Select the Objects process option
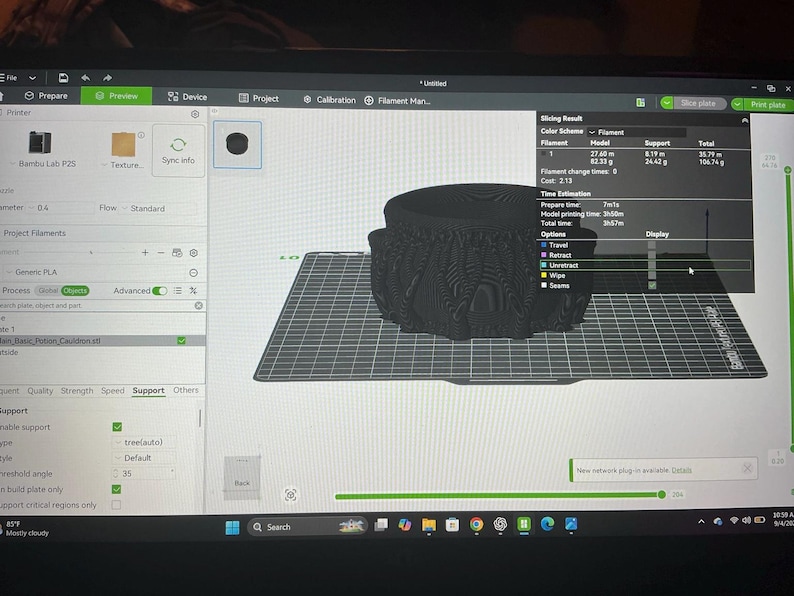This screenshot has height=596, width=794. point(75,291)
